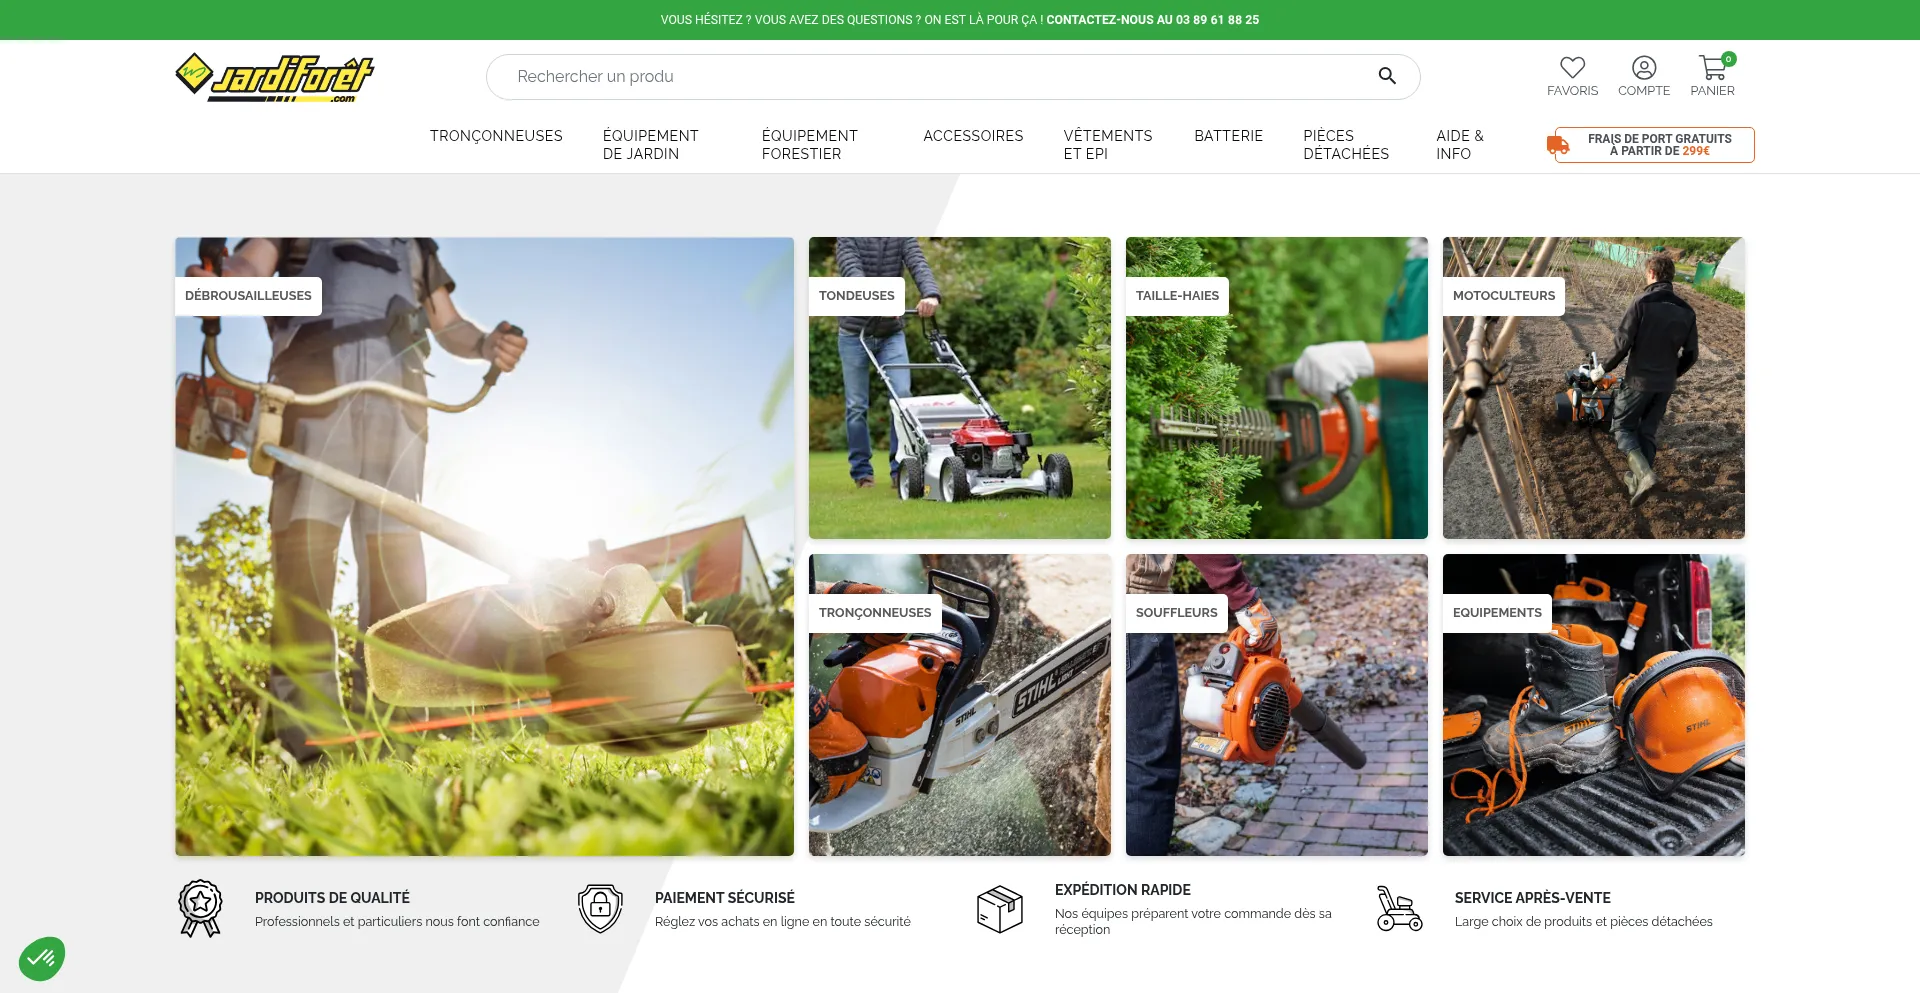Open the Équipement de jardin menu
Viewport: 1920px width, 993px height.
pyautogui.click(x=650, y=145)
